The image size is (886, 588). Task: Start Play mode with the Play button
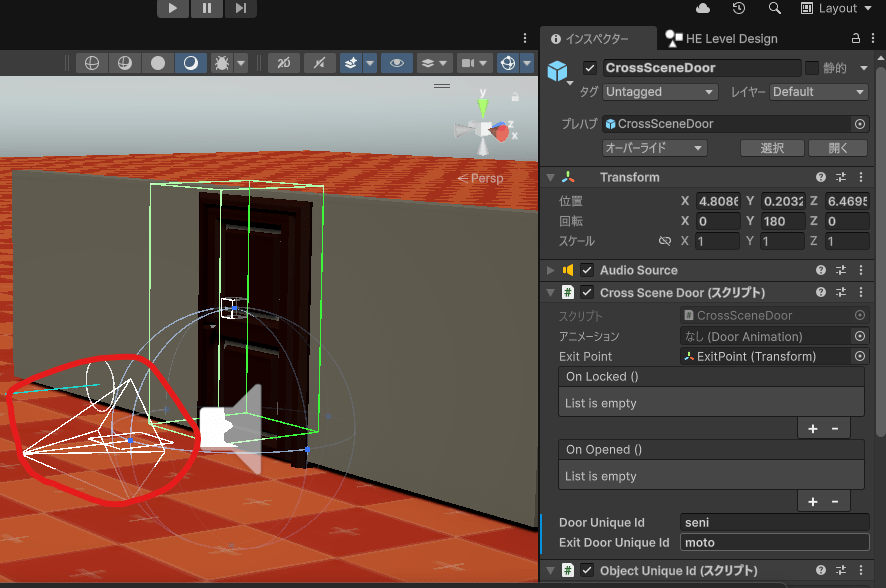[x=173, y=8]
